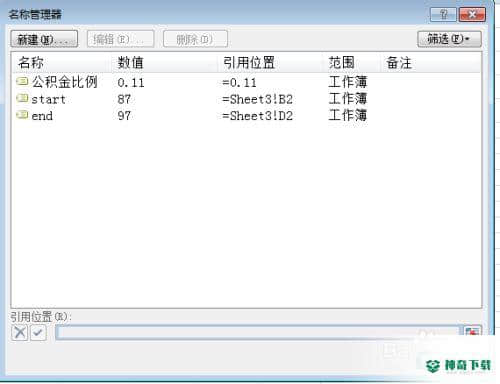Viewport: 500px width, 384px height.
Task: Click the reference =0.11
Action: coord(239,83)
